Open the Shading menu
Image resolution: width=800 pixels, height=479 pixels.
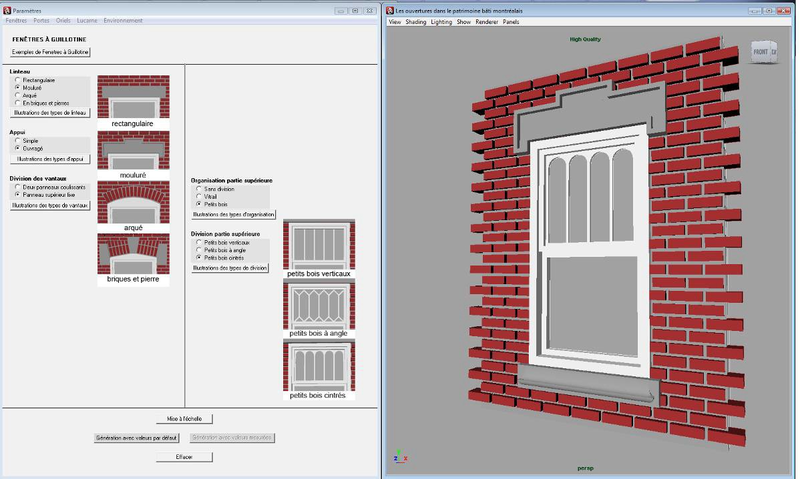(416, 22)
